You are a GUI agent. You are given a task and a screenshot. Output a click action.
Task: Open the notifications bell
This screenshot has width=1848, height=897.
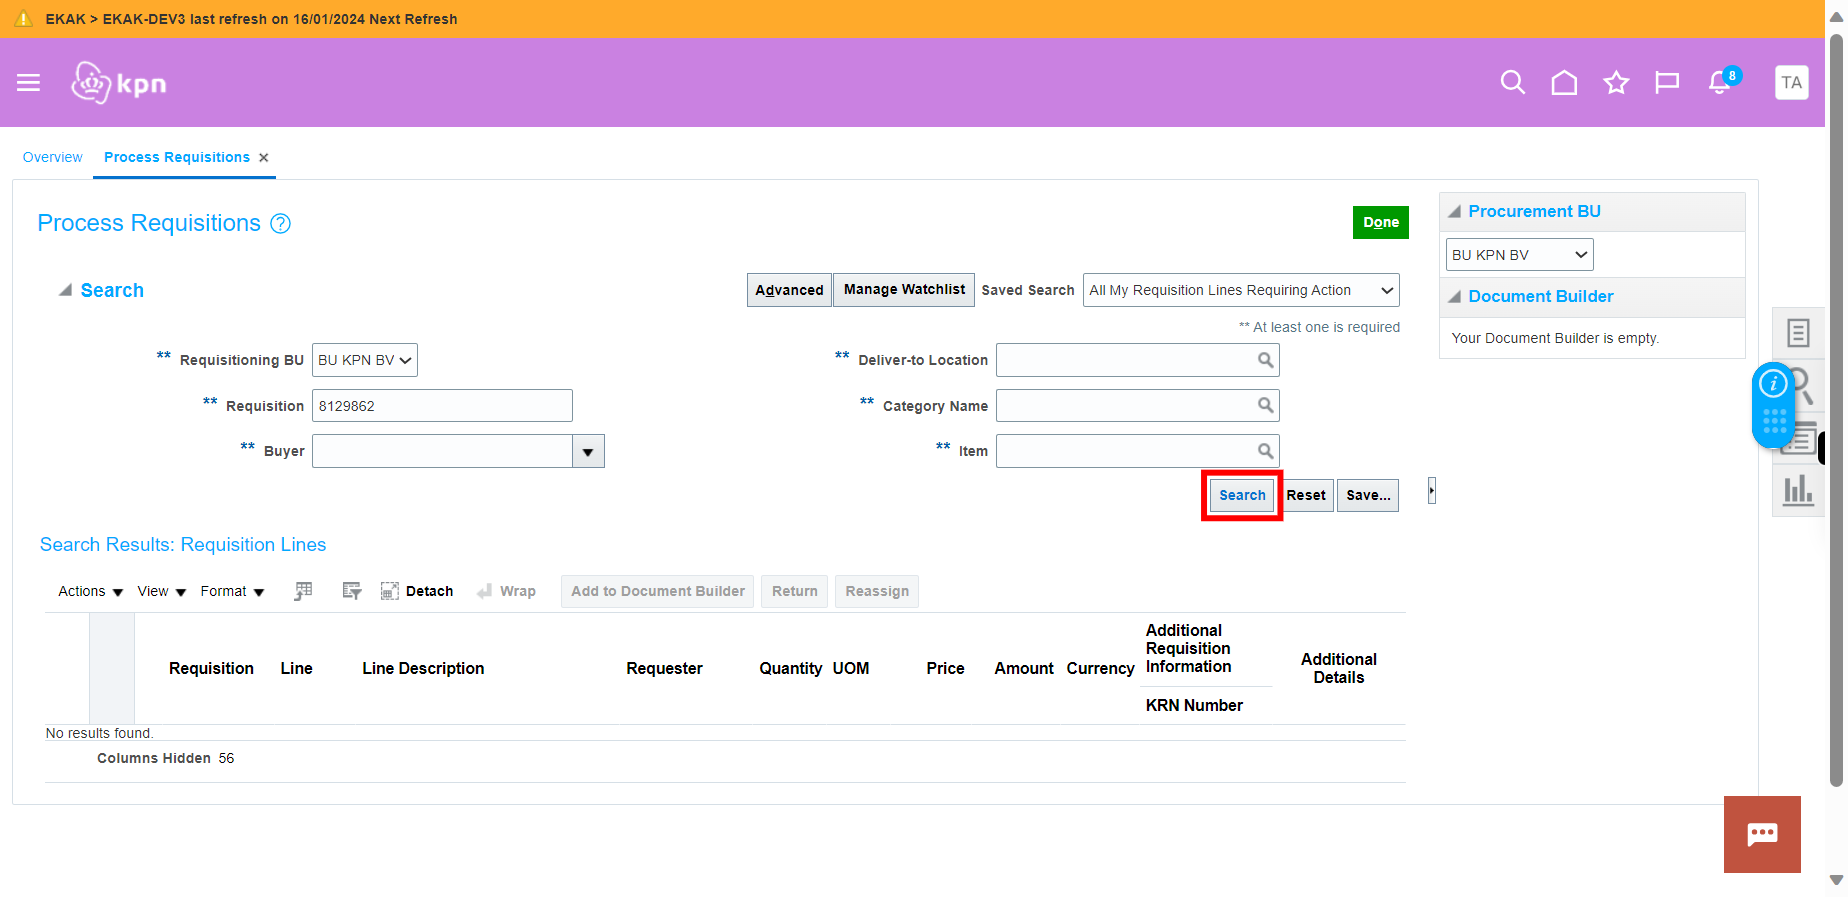(x=1721, y=82)
